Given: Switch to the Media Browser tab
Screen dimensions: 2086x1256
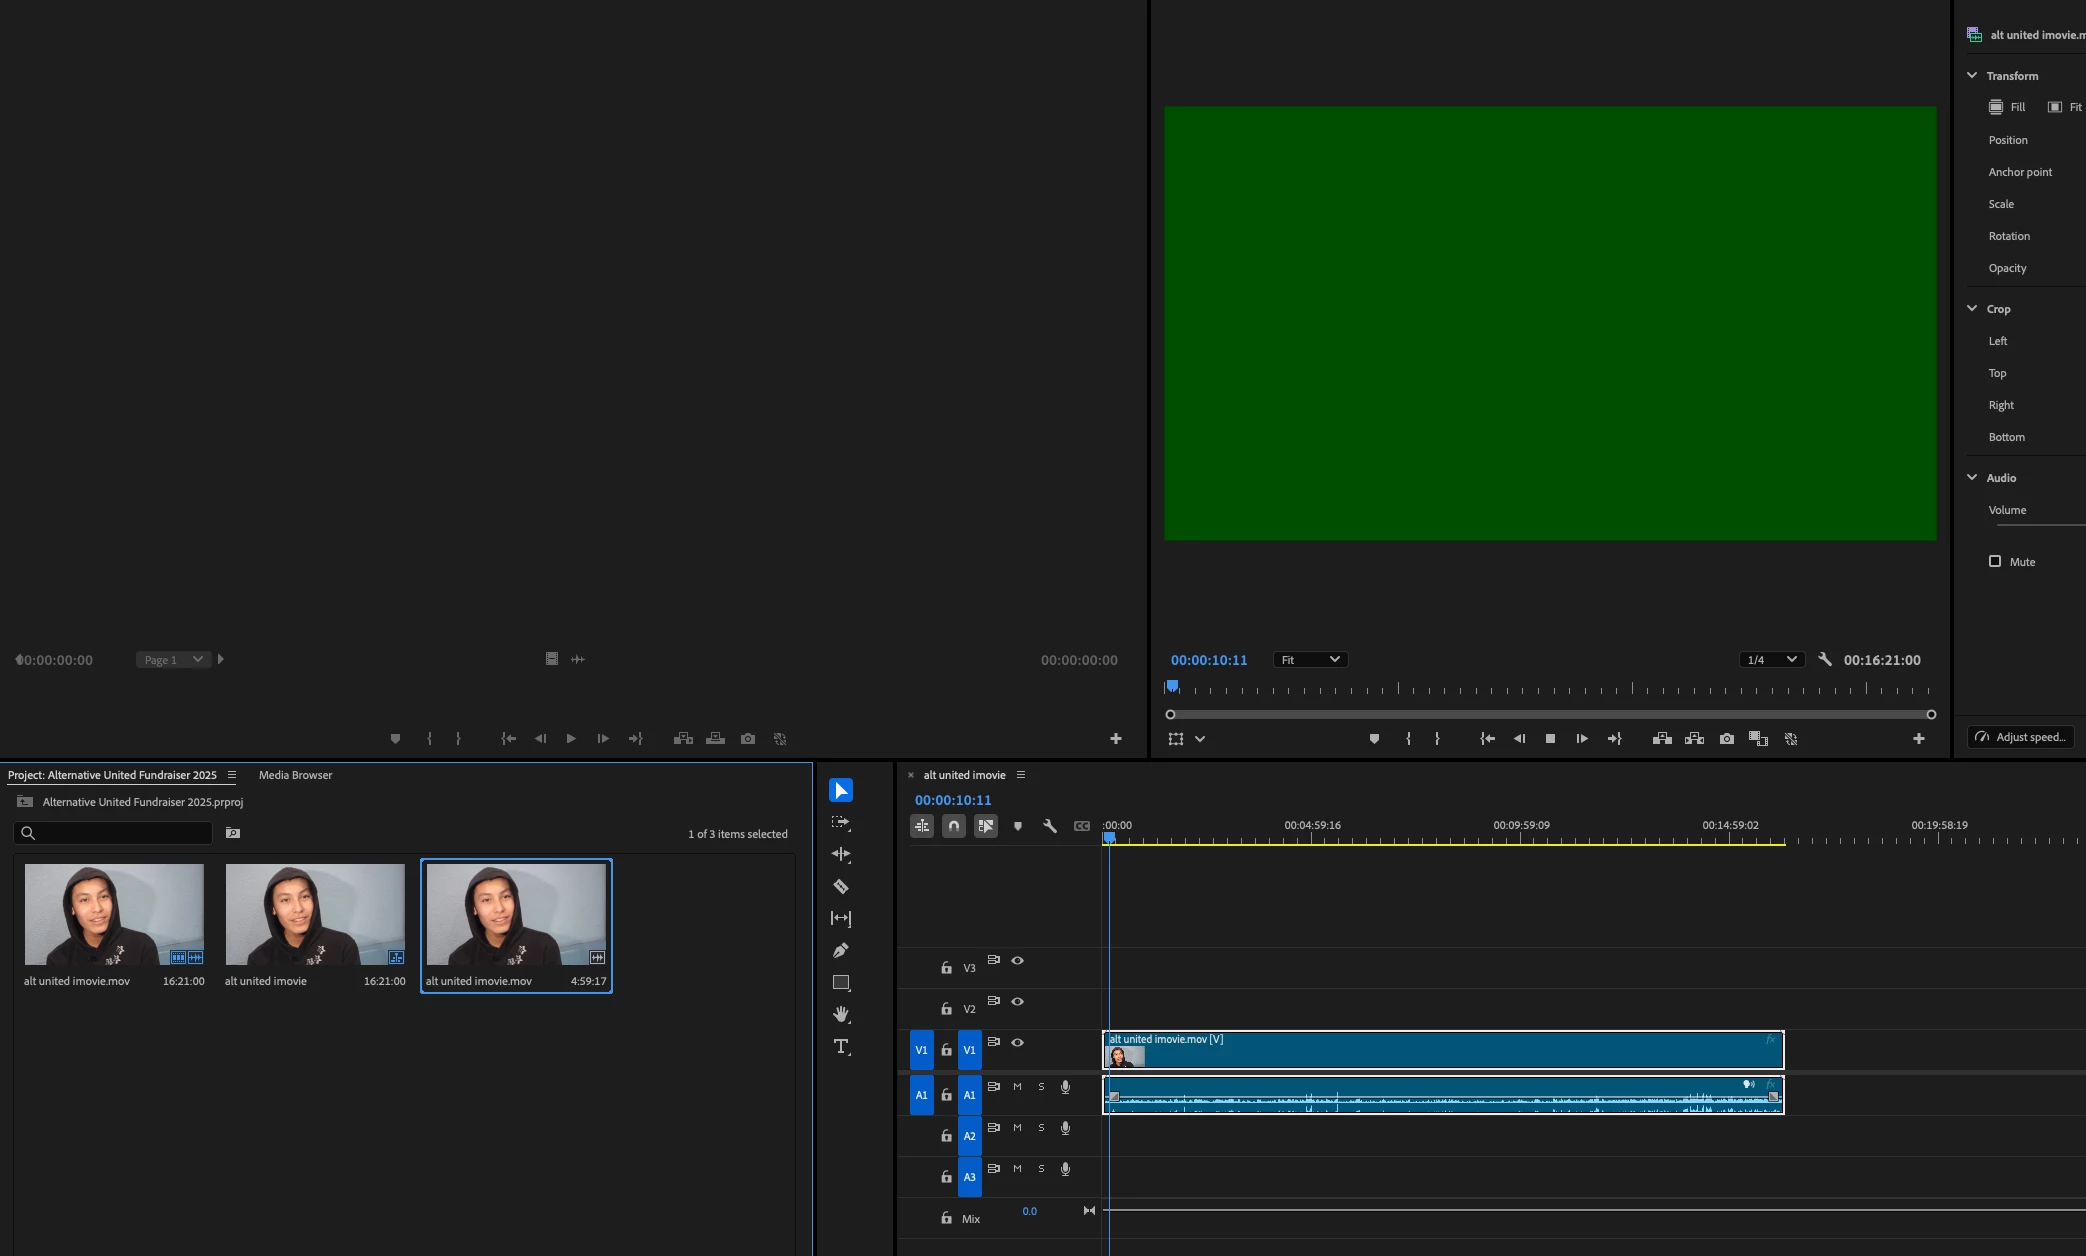Looking at the screenshot, I should coord(295,775).
